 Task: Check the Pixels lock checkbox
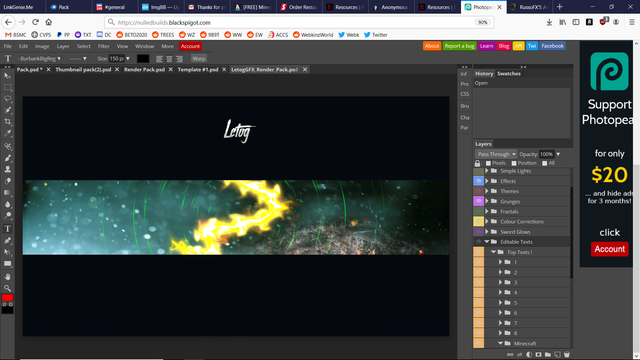coord(488,163)
